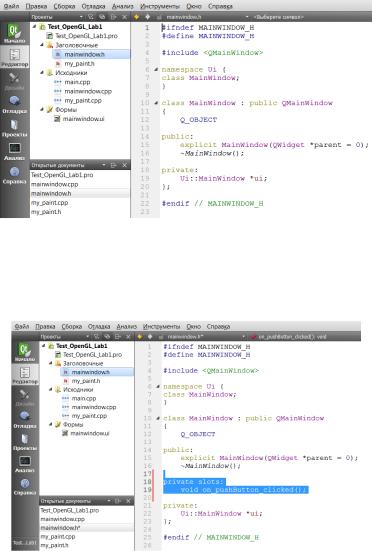Open Инструменты menu in window without highlighted code
The height and width of the screenshot is (551, 372).
click(x=160, y=6)
